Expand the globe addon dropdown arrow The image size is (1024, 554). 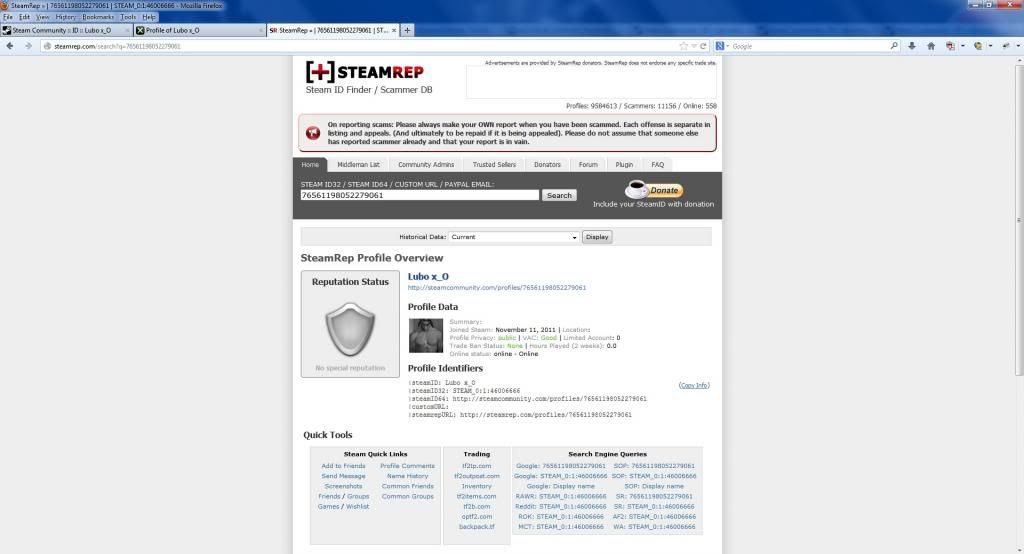pos(990,46)
